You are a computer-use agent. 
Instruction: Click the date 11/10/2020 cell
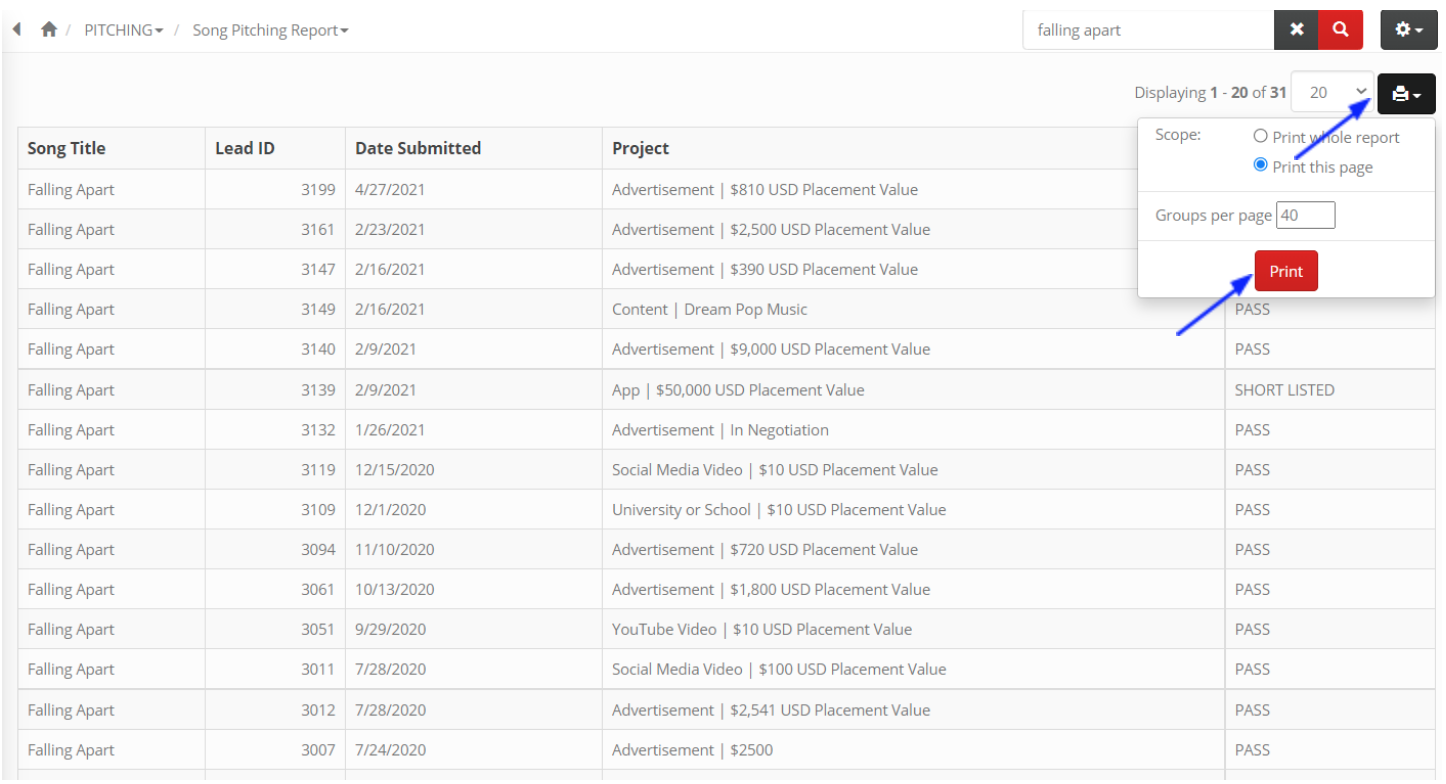473,549
